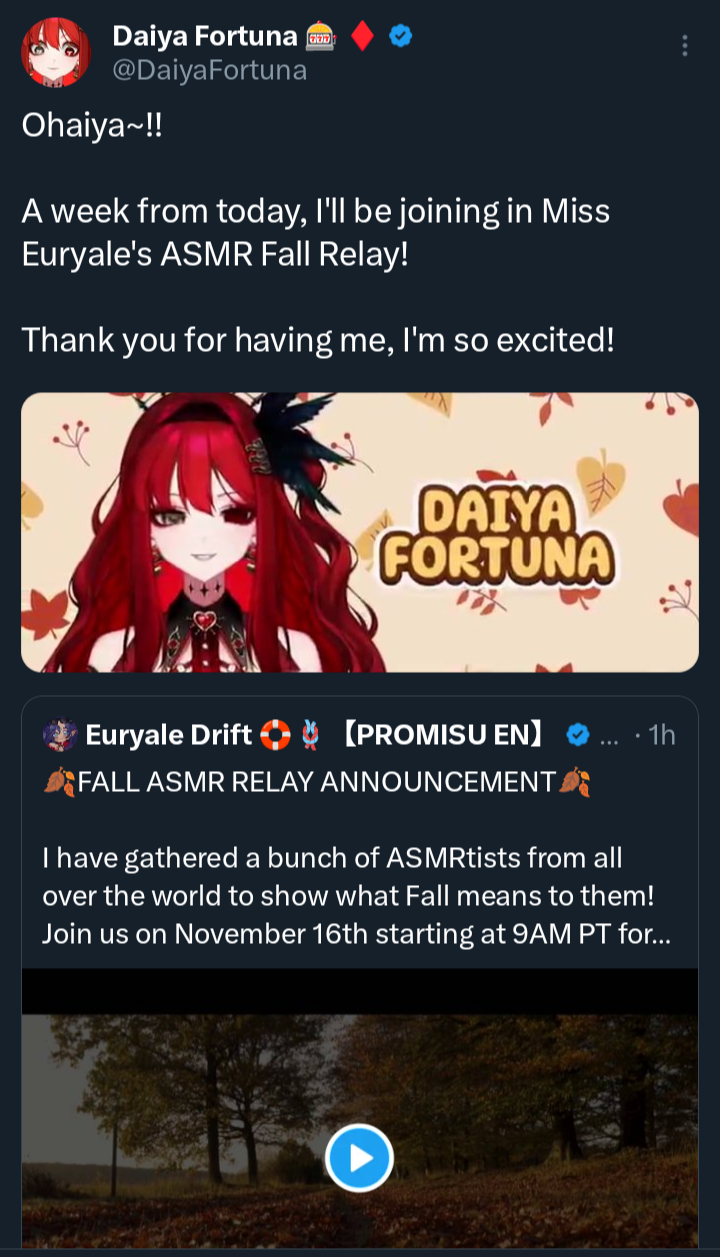
Task: Open Daiya Fortuna's profile avatar
Action: pyautogui.click(x=56, y=52)
